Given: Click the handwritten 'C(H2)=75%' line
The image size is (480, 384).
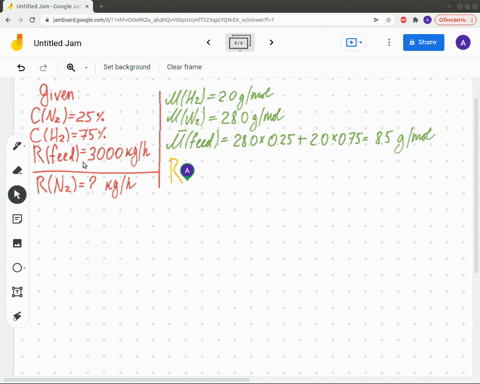Looking at the screenshot, I should point(68,135).
